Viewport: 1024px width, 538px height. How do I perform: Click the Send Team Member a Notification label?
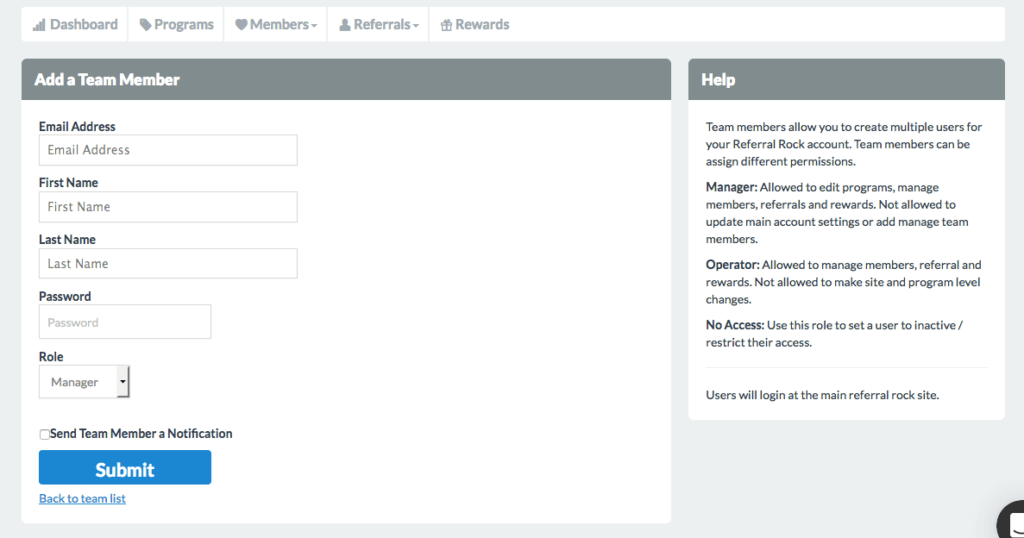[141, 434]
